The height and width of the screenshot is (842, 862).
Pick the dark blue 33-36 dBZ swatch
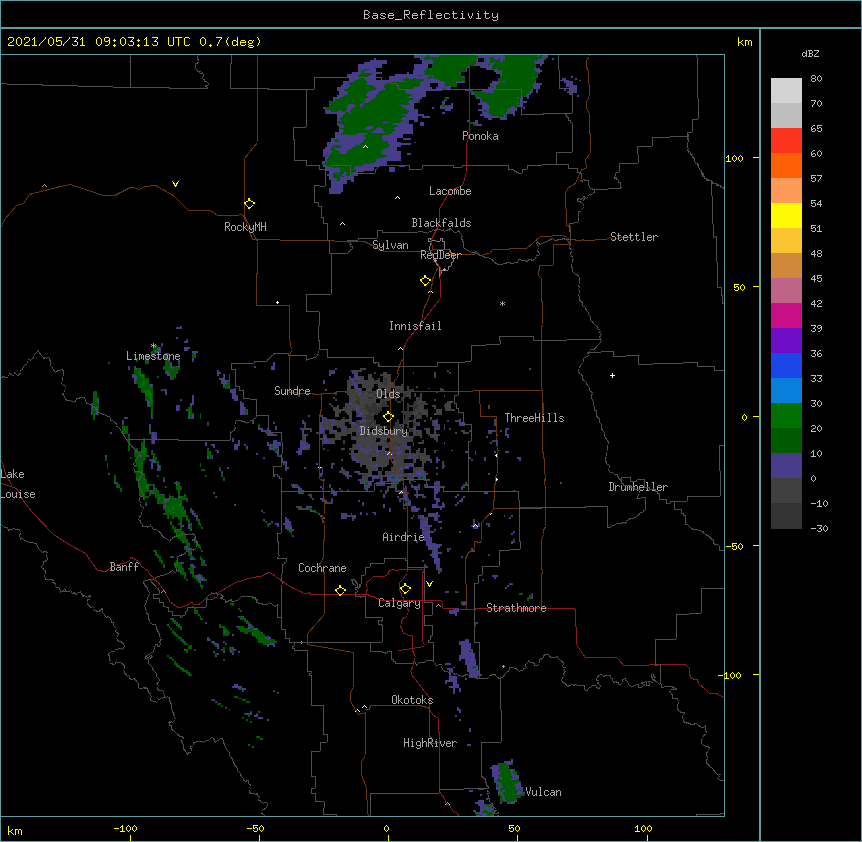pos(786,365)
